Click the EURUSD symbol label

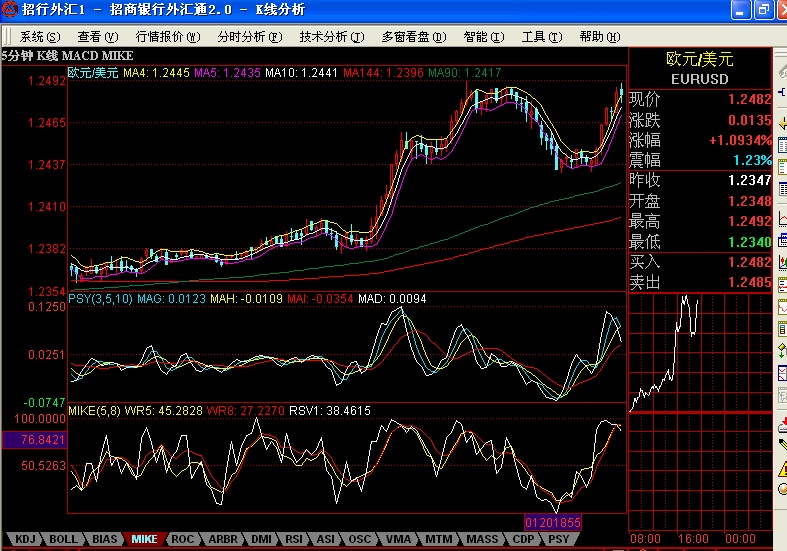[700, 79]
